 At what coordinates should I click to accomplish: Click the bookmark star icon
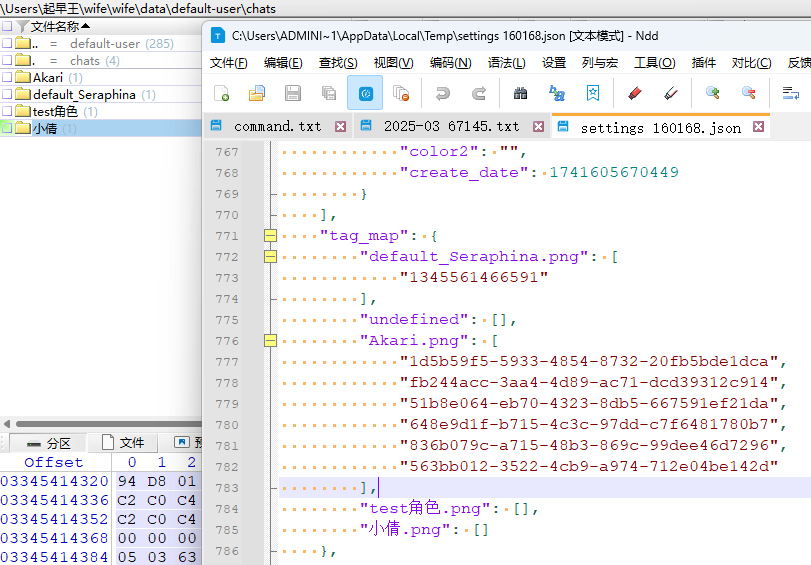[593, 93]
